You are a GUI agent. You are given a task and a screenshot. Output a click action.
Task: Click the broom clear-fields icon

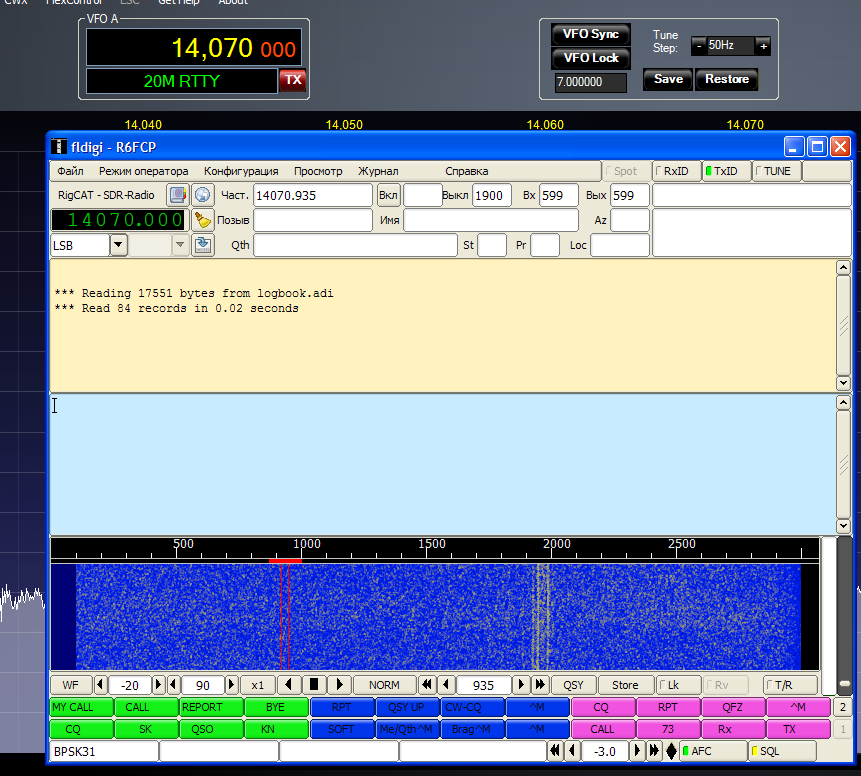click(x=203, y=220)
